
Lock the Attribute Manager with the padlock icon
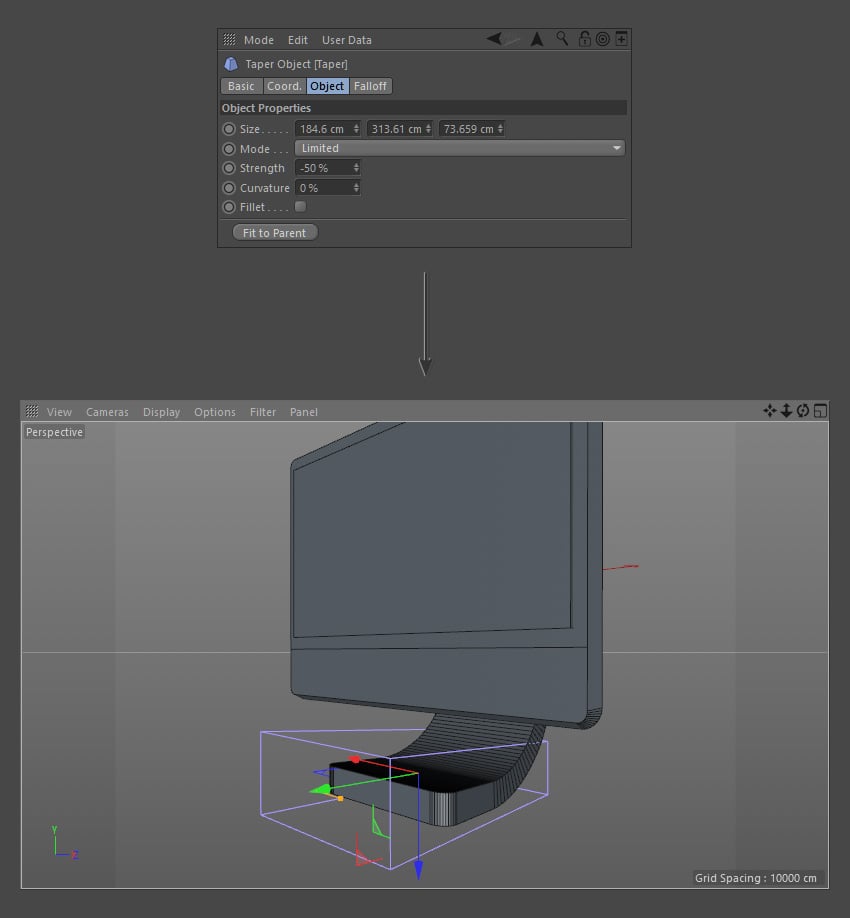click(584, 38)
